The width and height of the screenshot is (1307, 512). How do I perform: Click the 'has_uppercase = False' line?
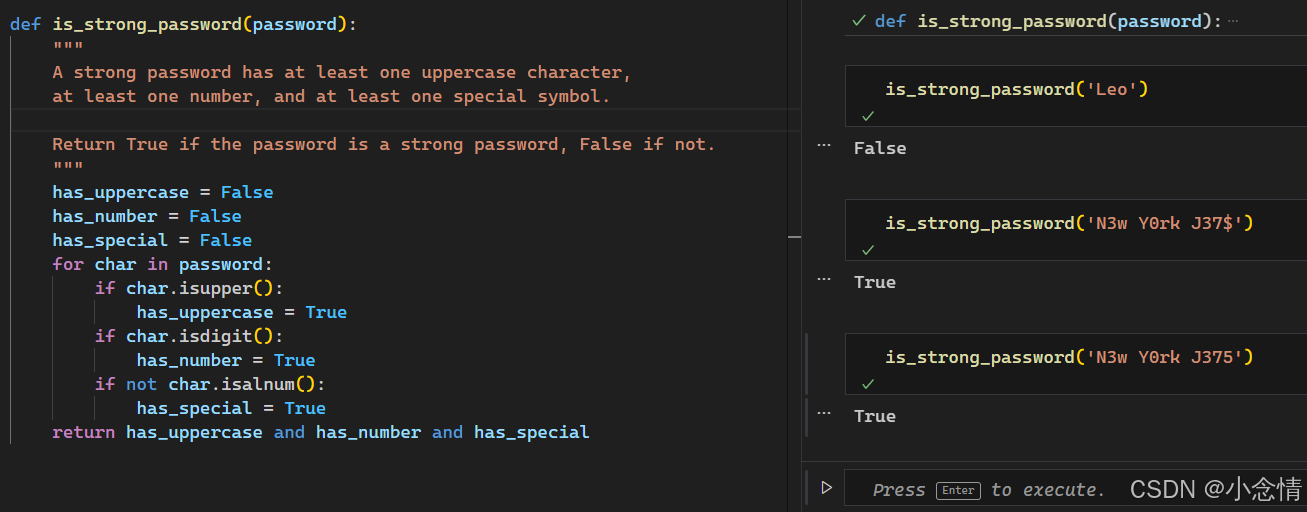[x=163, y=192]
